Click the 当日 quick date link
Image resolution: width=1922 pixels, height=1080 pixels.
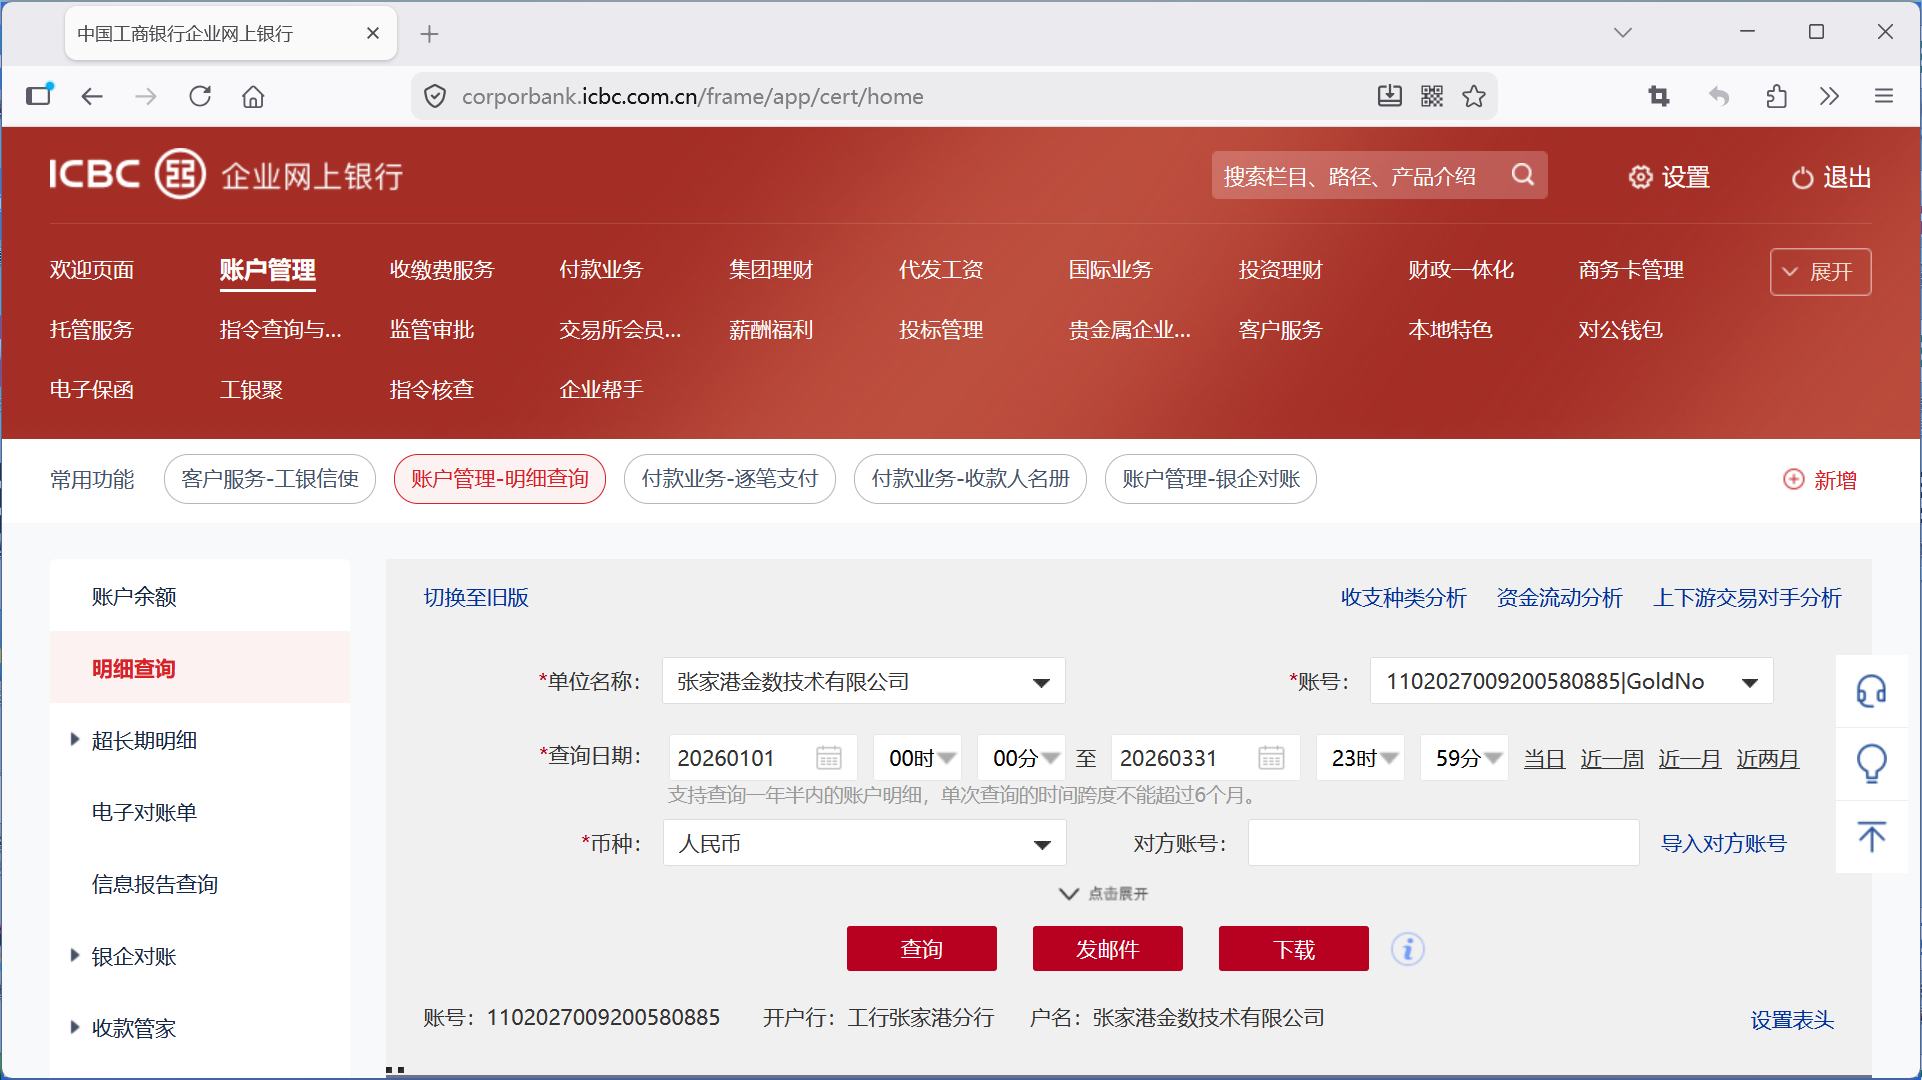pos(1545,758)
